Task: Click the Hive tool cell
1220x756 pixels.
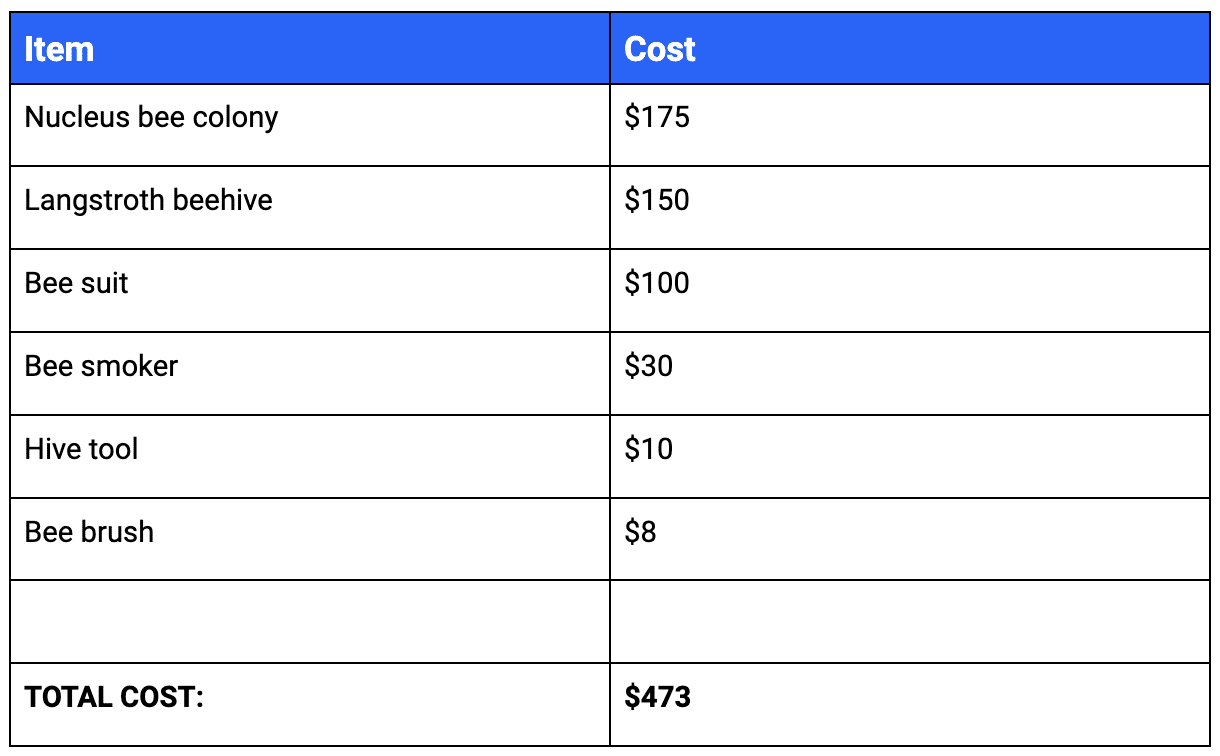Action: point(310,457)
